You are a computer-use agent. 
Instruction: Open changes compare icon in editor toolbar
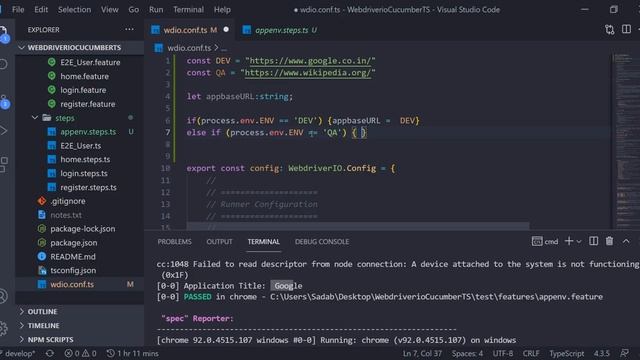click(x=609, y=29)
